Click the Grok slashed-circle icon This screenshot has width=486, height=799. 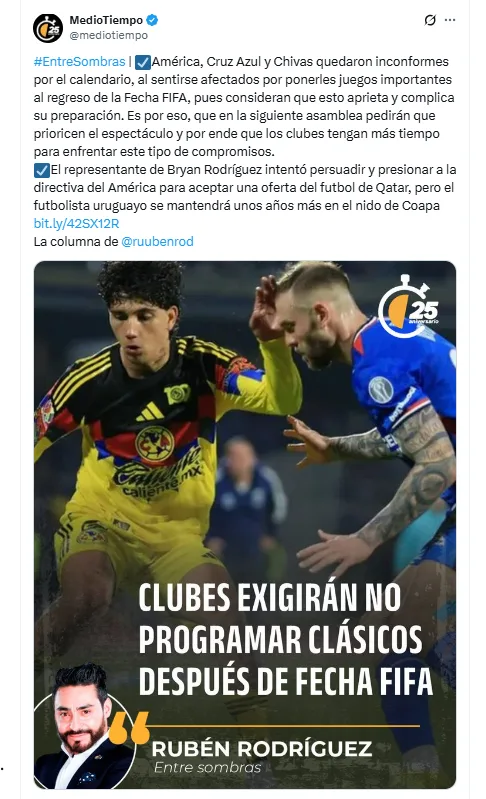click(430, 20)
